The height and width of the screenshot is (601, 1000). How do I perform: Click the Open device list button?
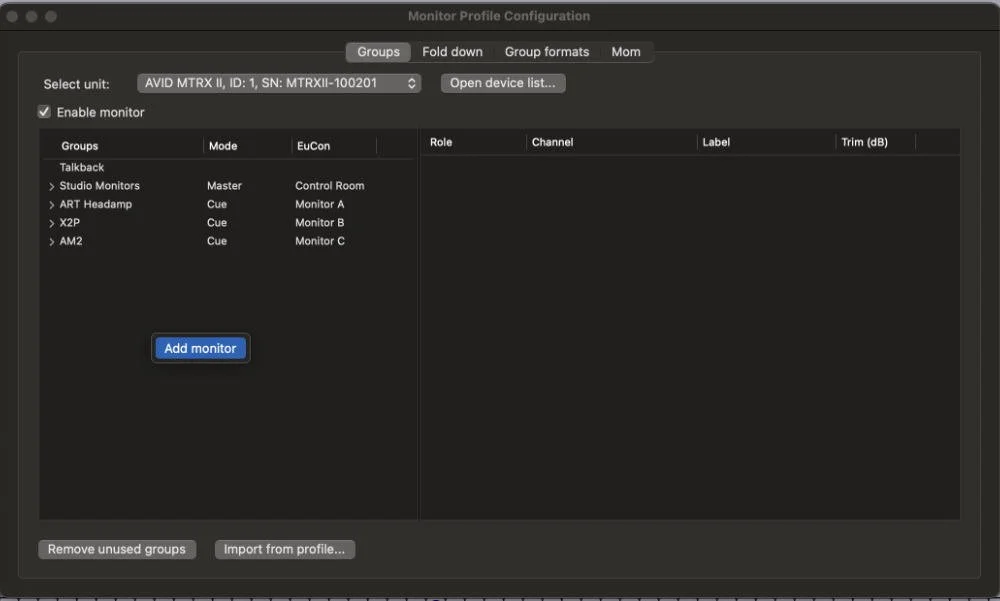[x=502, y=83]
